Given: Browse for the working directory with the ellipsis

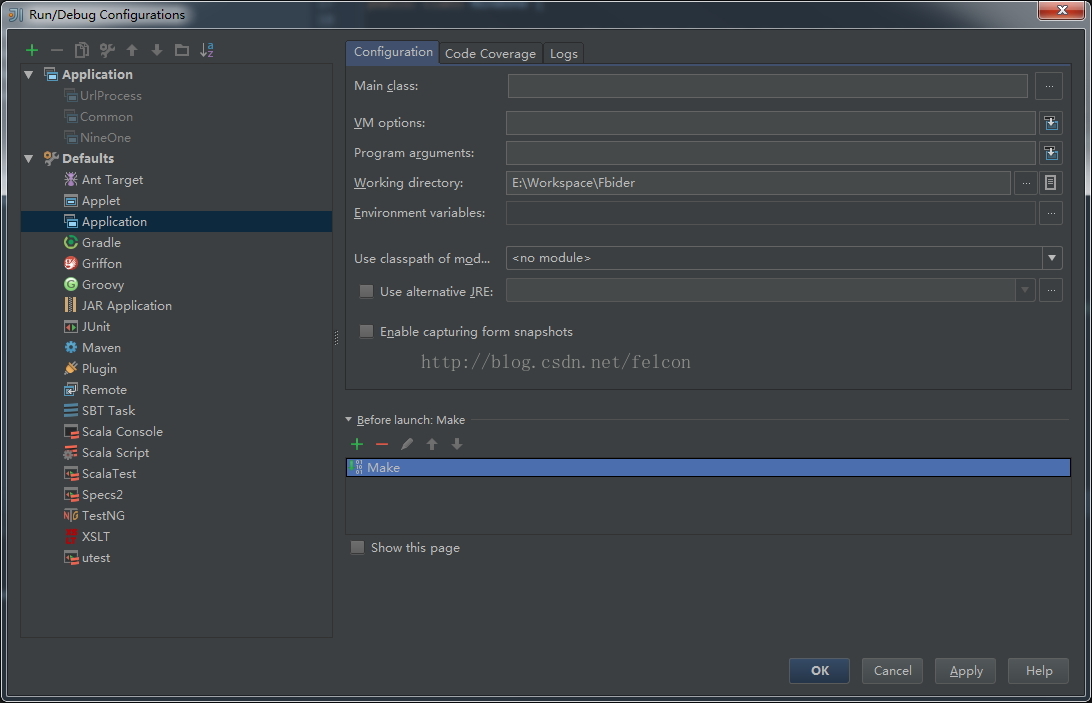Looking at the screenshot, I should pyautogui.click(x=1026, y=183).
